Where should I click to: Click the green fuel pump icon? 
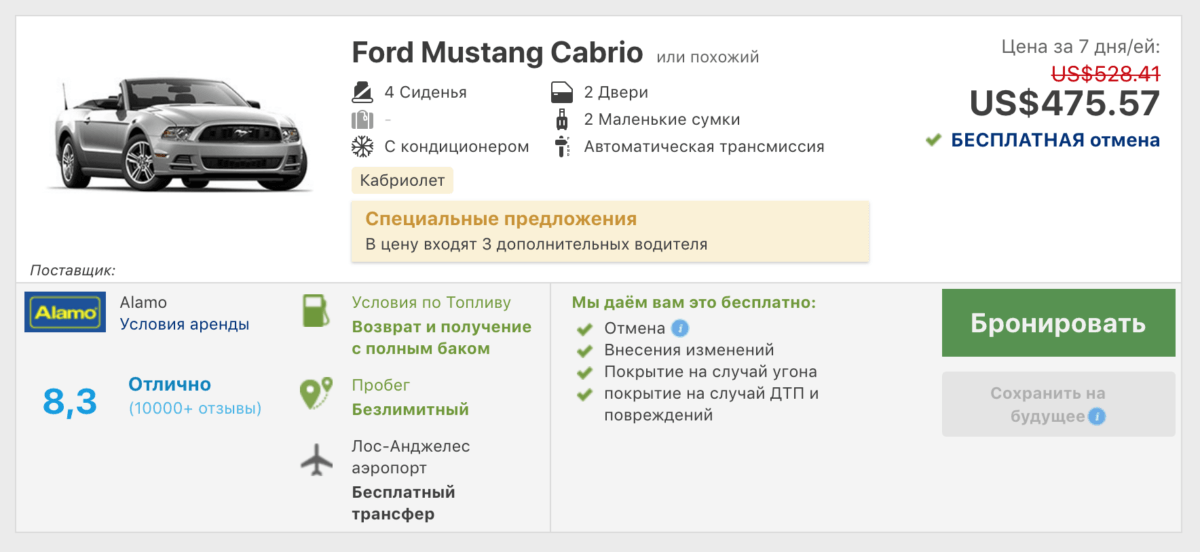pyautogui.click(x=316, y=312)
